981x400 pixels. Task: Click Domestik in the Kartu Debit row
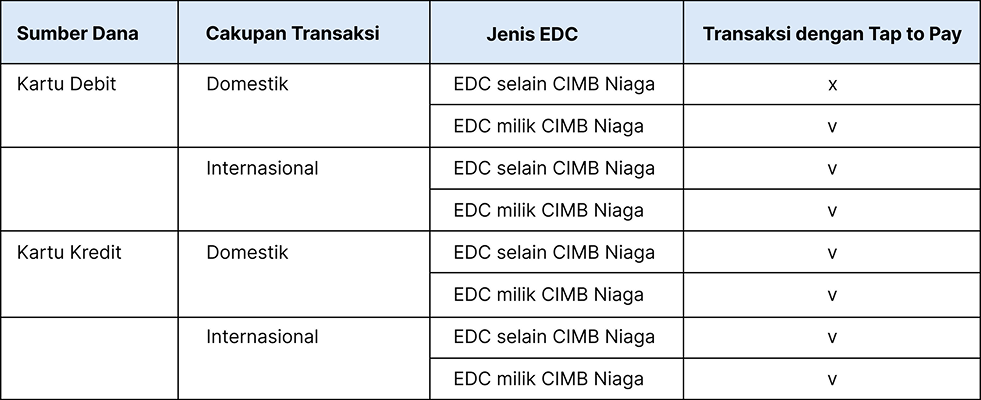pyautogui.click(x=247, y=84)
